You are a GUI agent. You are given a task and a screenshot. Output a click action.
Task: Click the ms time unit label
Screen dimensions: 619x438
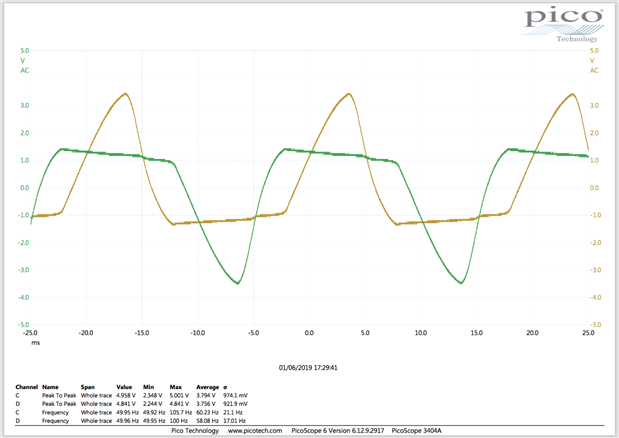click(35, 342)
